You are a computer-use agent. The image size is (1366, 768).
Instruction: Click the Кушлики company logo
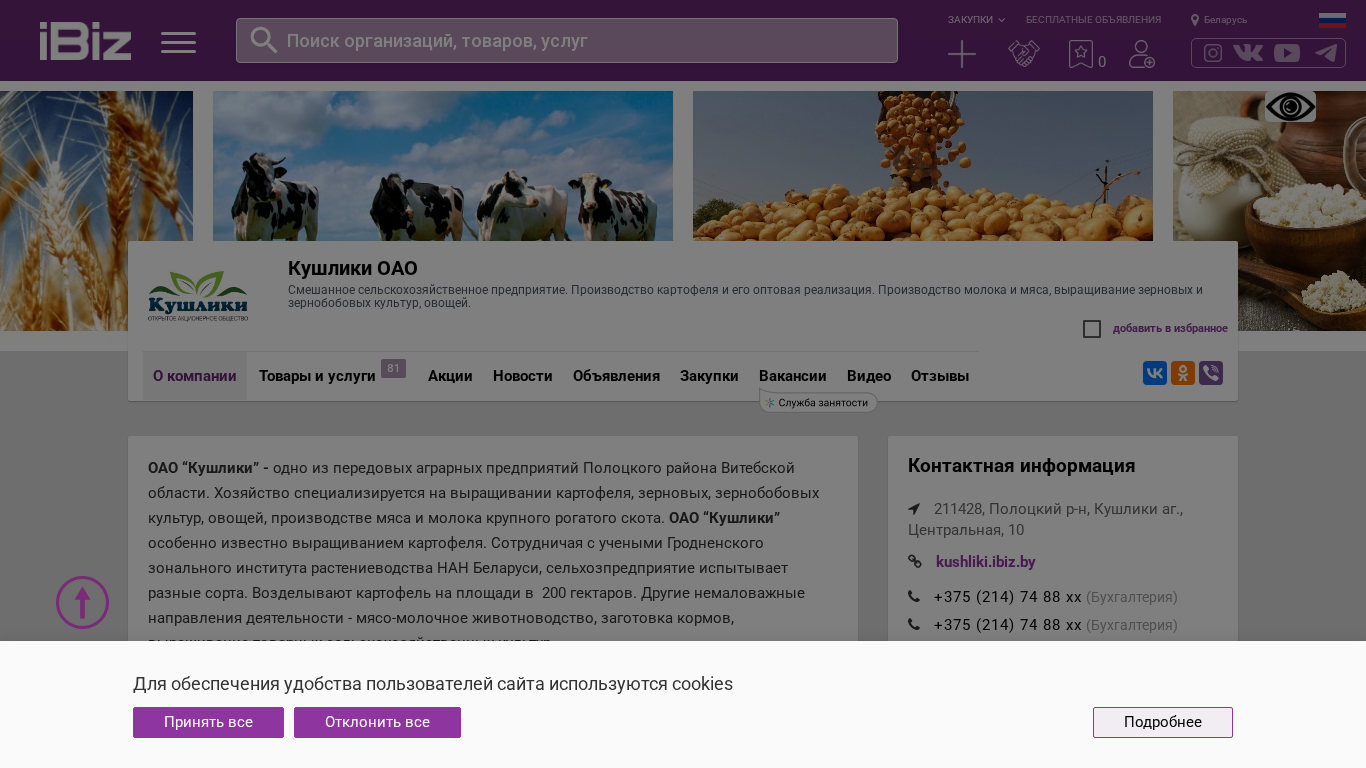(198, 296)
